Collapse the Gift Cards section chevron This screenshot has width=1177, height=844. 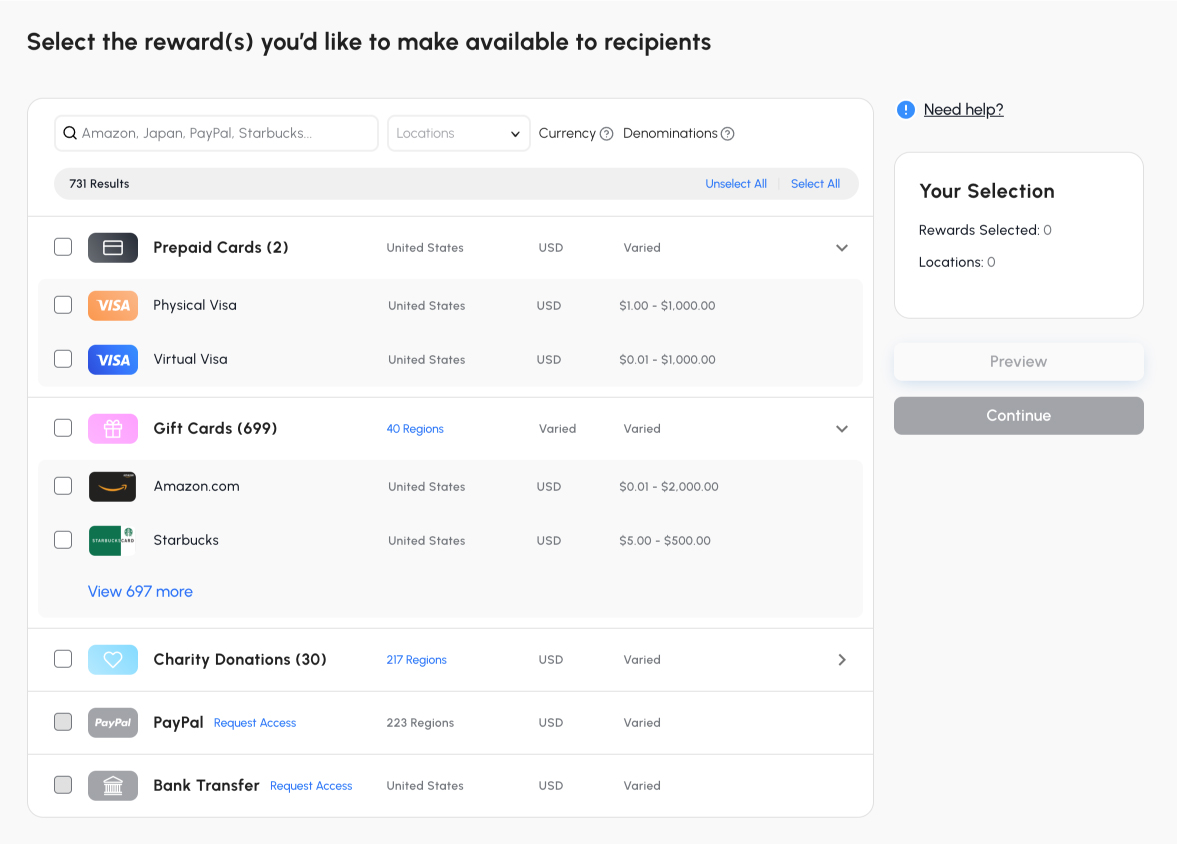pos(842,429)
